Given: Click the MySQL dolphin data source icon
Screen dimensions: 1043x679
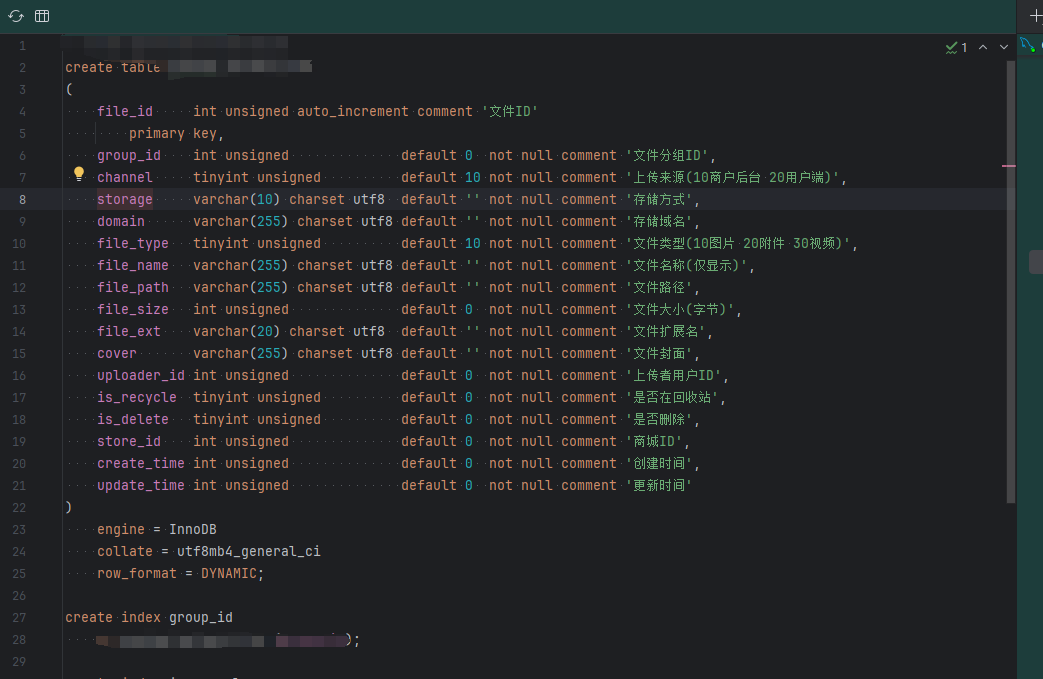Looking at the screenshot, I should (1028, 45).
